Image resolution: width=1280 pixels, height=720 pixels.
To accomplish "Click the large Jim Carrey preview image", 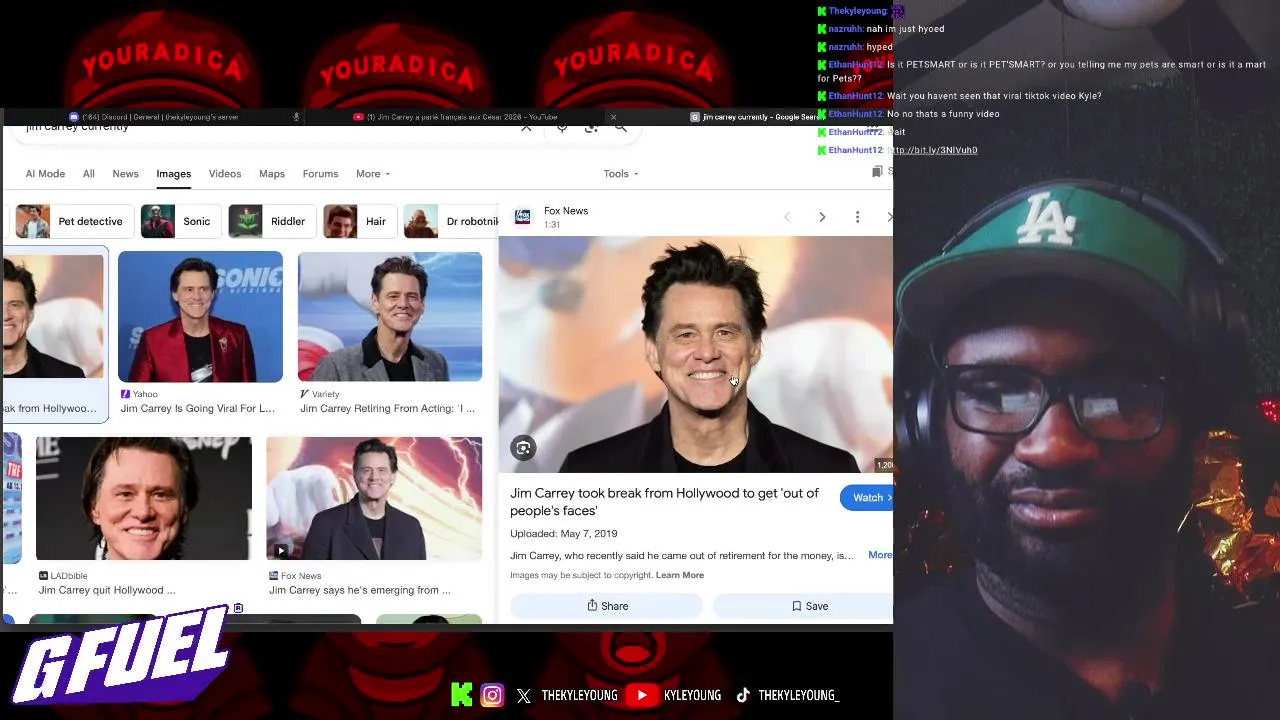I will pyautogui.click(x=696, y=354).
